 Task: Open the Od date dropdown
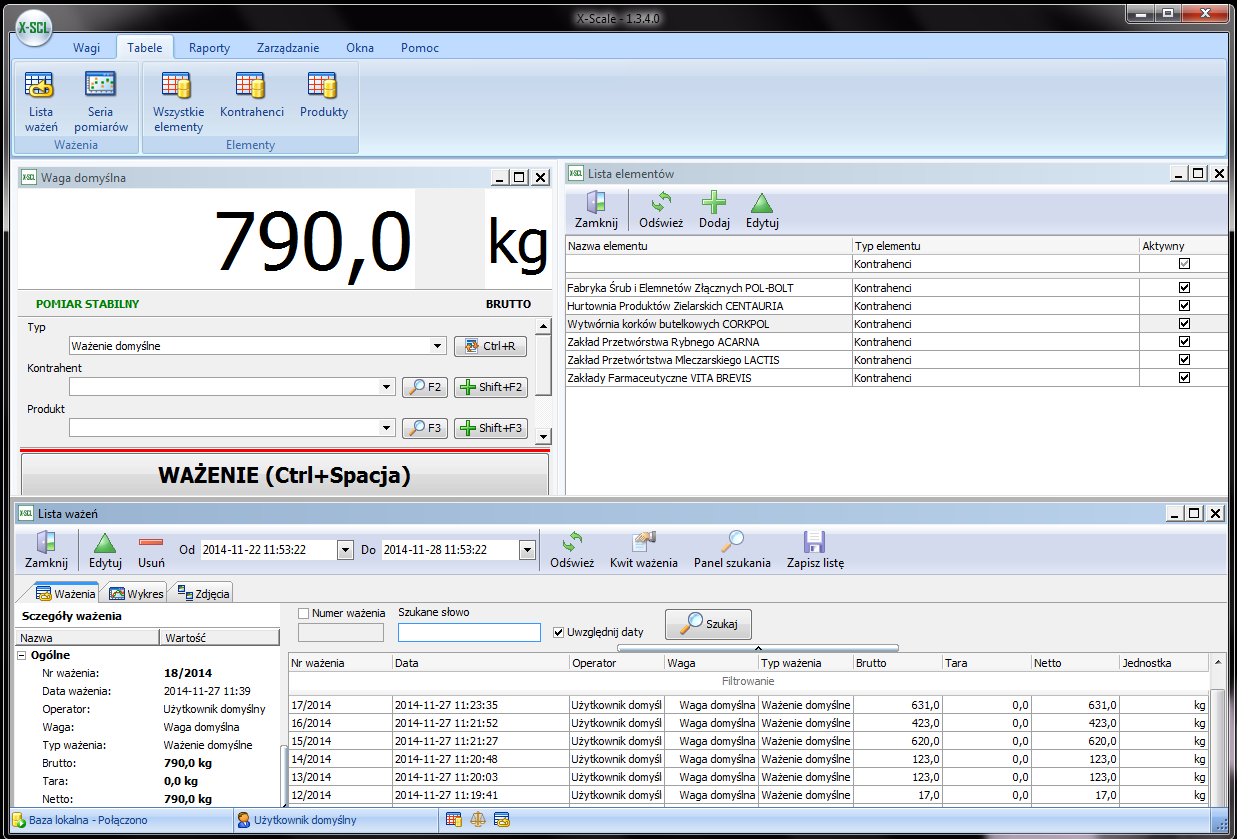pyautogui.click(x=345, y=550)
